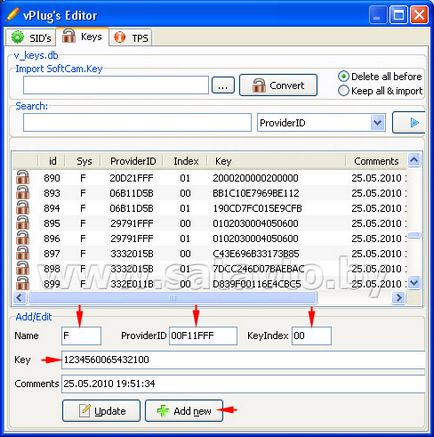Click the padlock icon for row 899
Viewport: 434px width, 437px height.
coord(23,283)
